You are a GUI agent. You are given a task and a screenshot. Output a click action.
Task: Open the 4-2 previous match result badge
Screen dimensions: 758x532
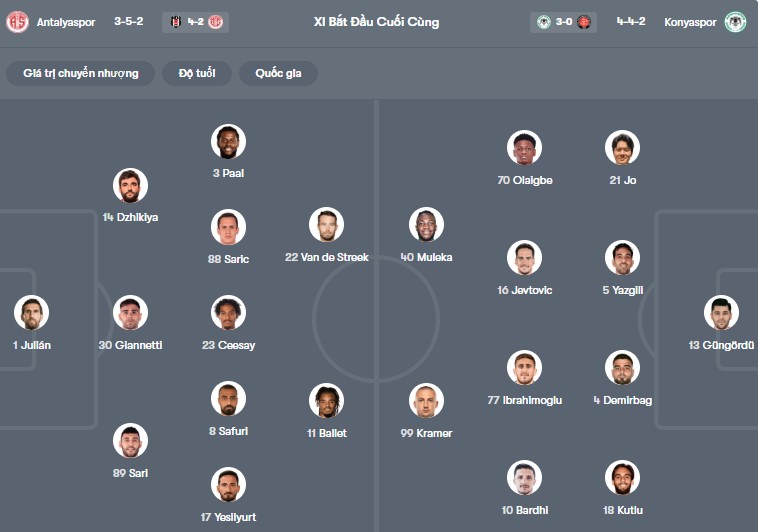pos(195,22)
